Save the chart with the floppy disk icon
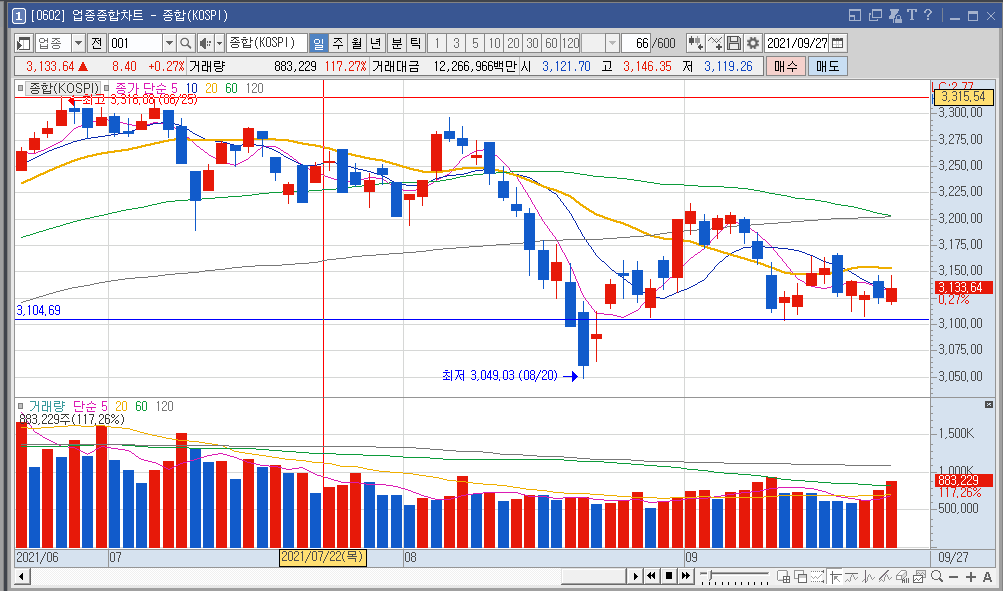The width and height of the screenshot is (1003, 591). tap(734, 43)
